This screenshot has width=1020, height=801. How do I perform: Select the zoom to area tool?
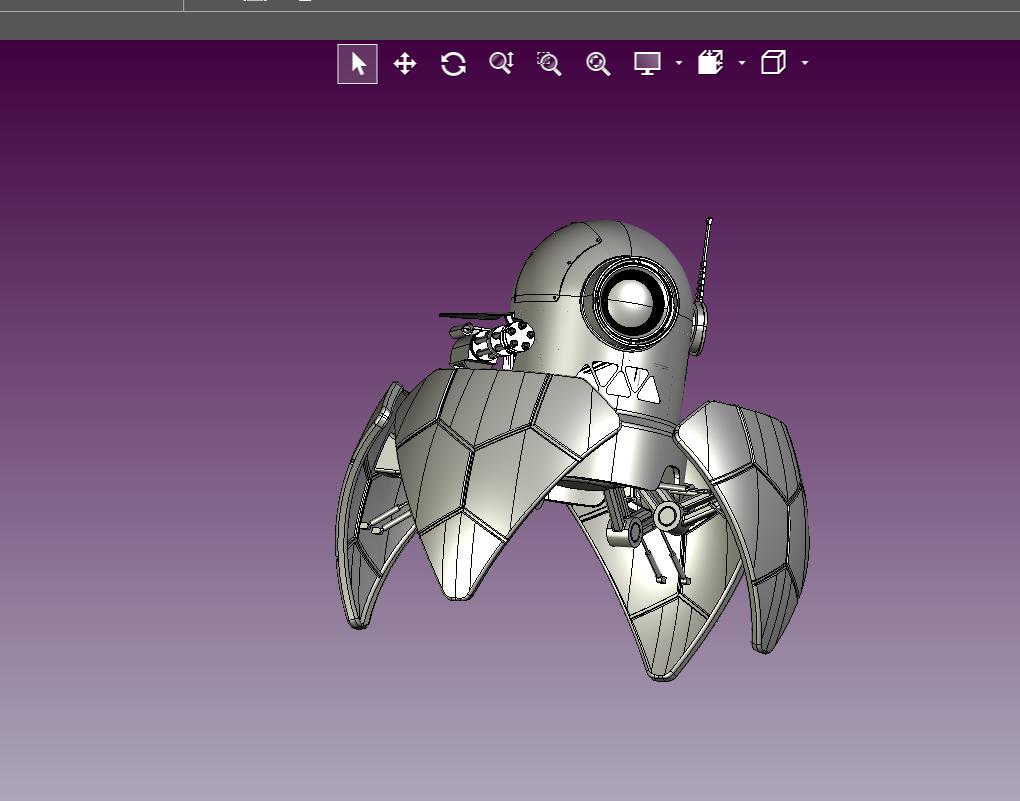(x=550, y=64)
